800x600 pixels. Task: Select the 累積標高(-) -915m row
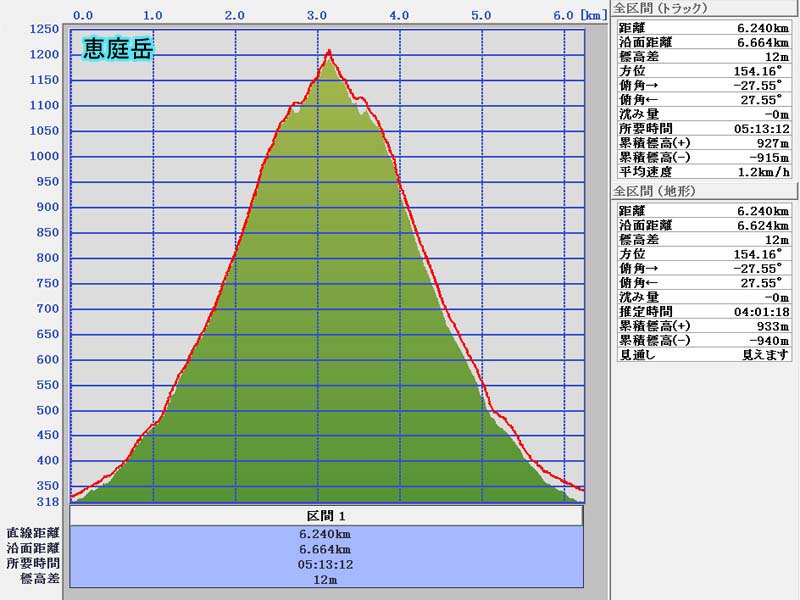pyautogui.click(x=703, y=158)
